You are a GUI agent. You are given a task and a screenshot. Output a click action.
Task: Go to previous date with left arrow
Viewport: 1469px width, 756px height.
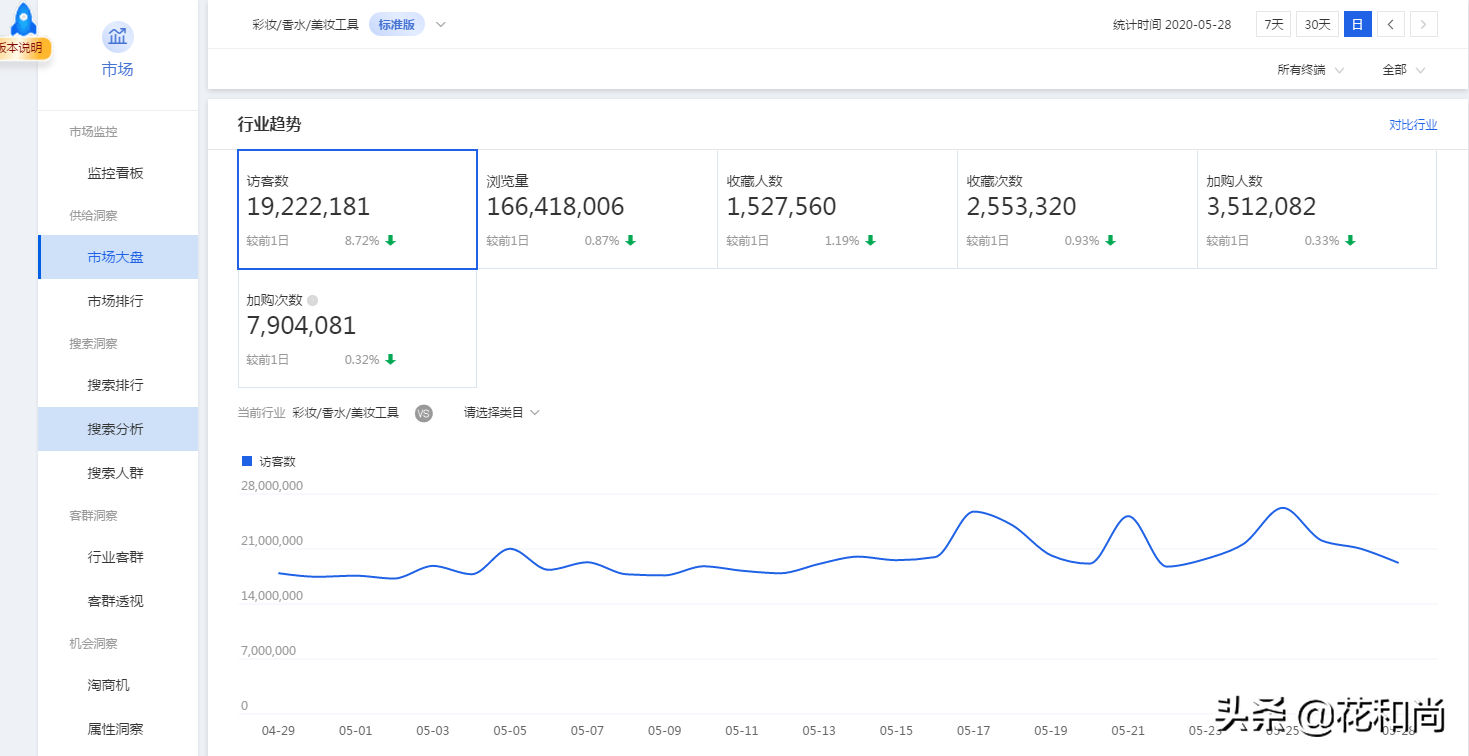[x=1390, y=25]
